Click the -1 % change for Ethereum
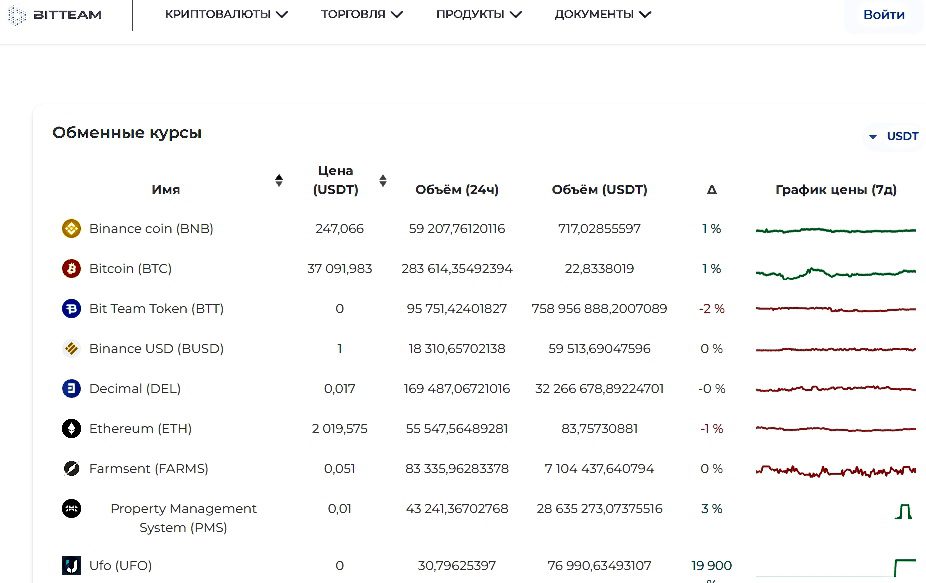 click(712, 428)
